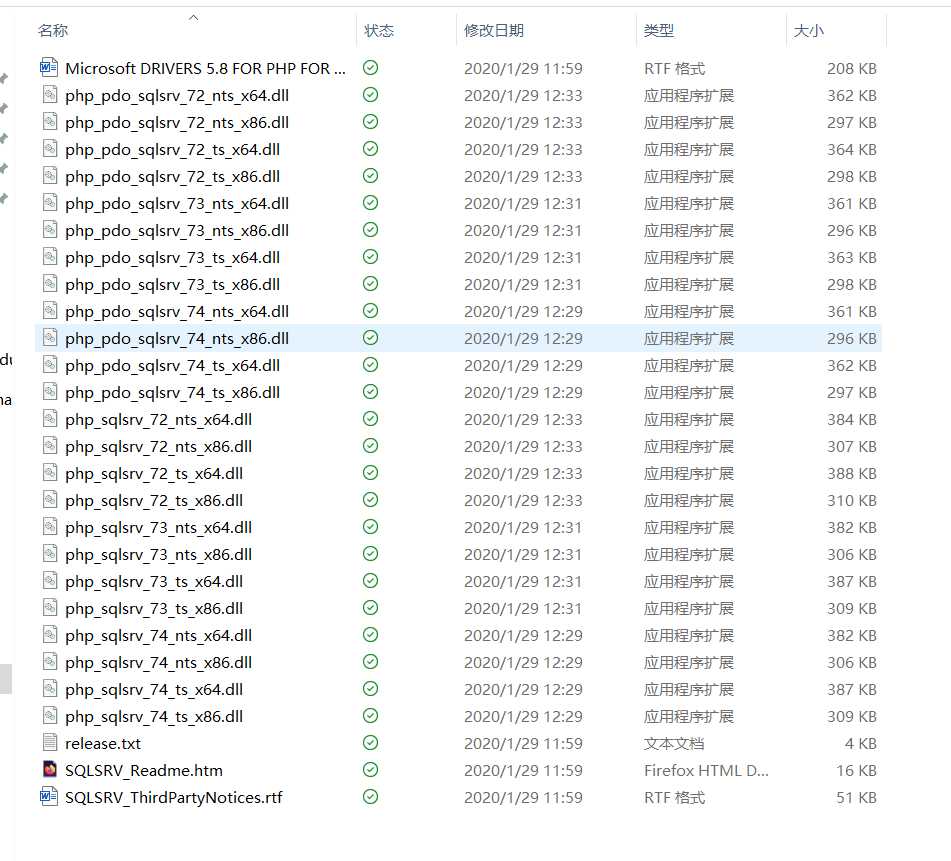Select file SQLSRV_Readme.htm by its name
951x861 pixels.
[x=144, y=771]
